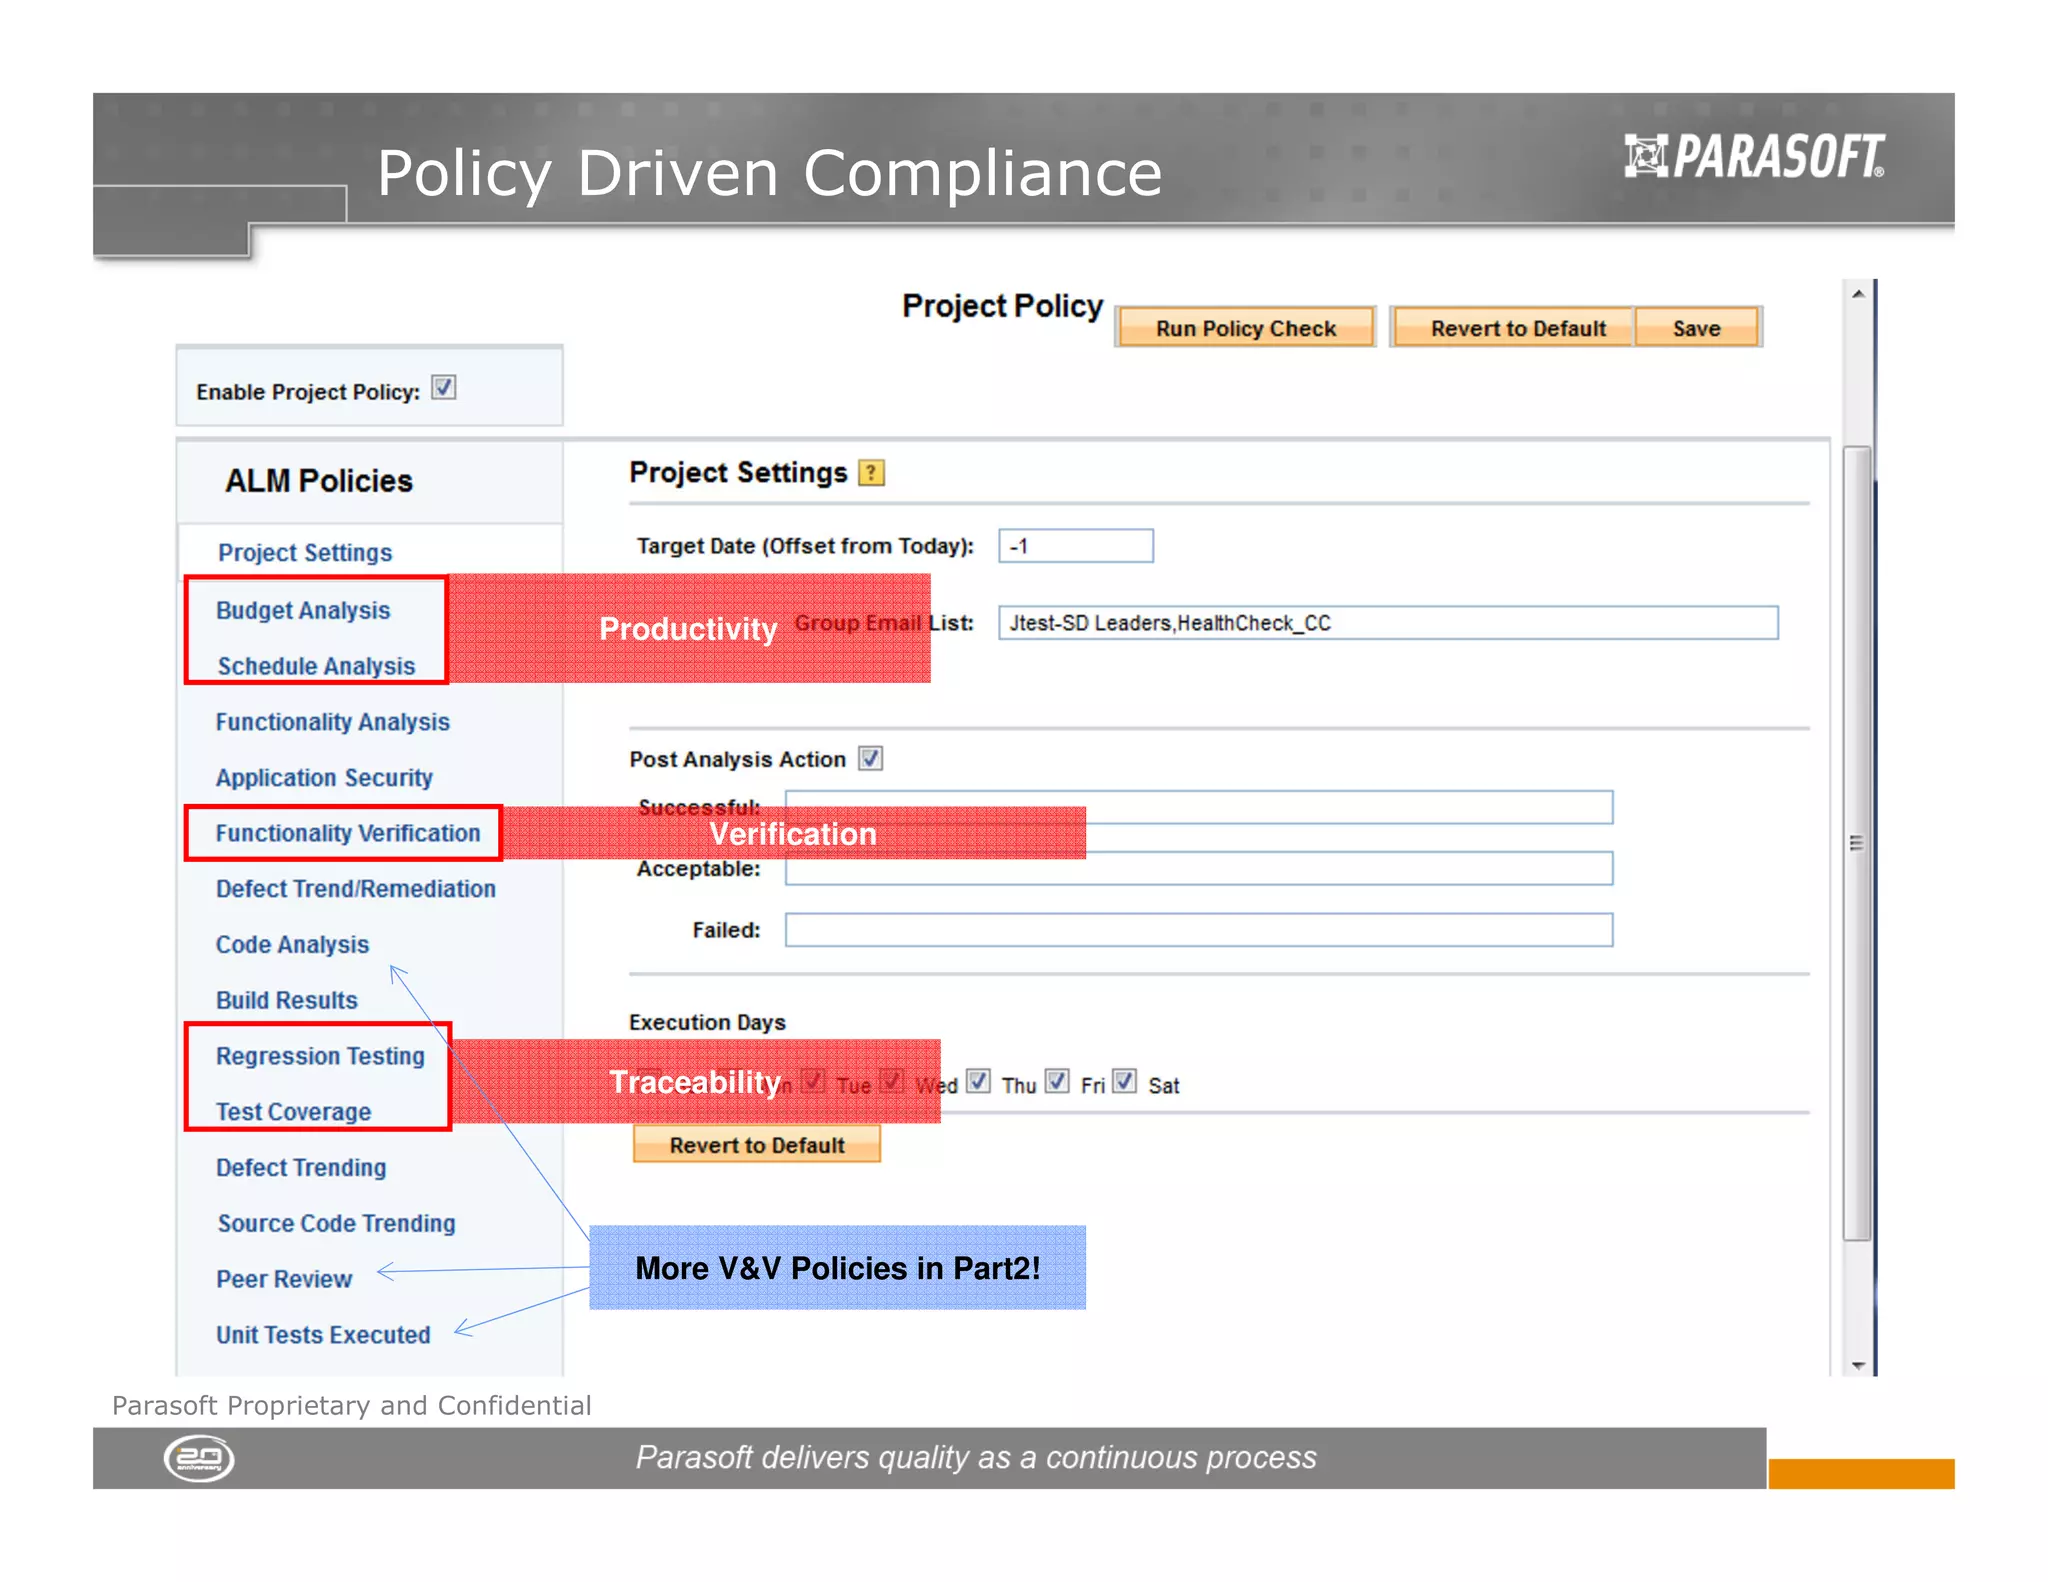The image size is (2048, 1582).
Task: Click the Project Settings help icon
Action: click(871, 473)
